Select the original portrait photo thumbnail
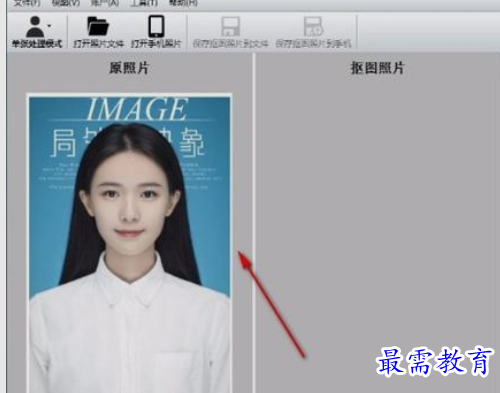Screen dimensions: 500x393 [129, 243]
